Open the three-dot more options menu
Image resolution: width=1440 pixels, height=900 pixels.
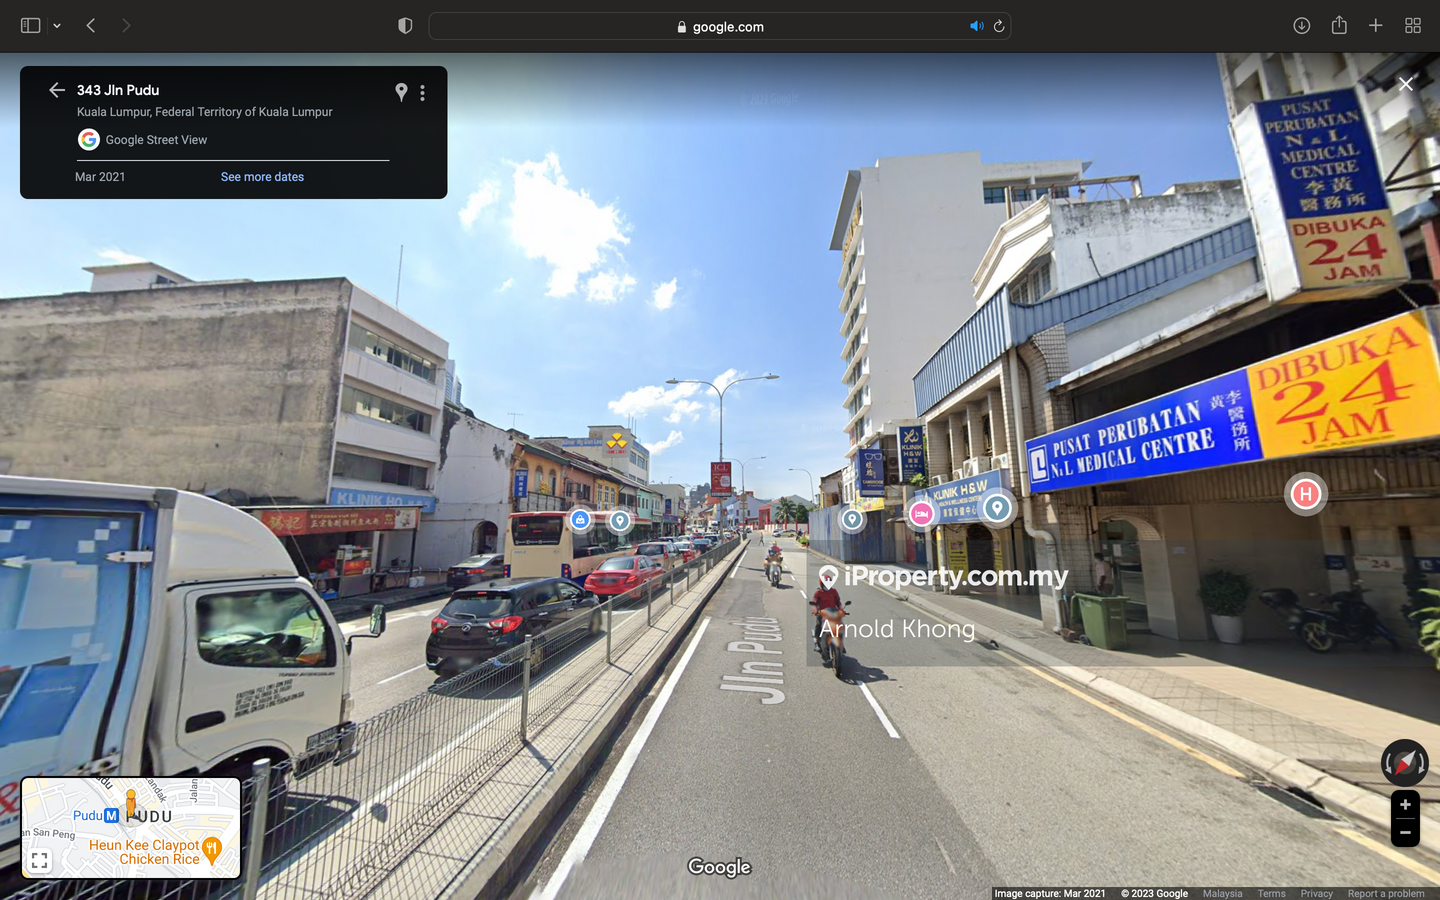(423, 93)
